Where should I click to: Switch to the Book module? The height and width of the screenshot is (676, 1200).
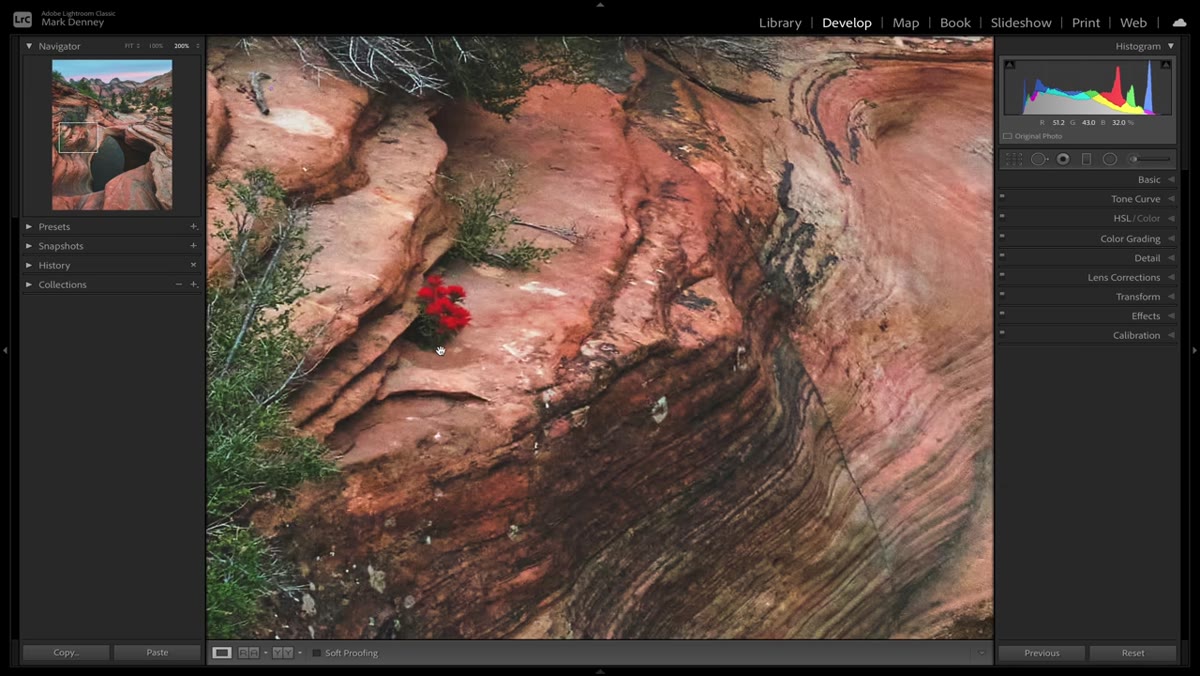(955, 22)
